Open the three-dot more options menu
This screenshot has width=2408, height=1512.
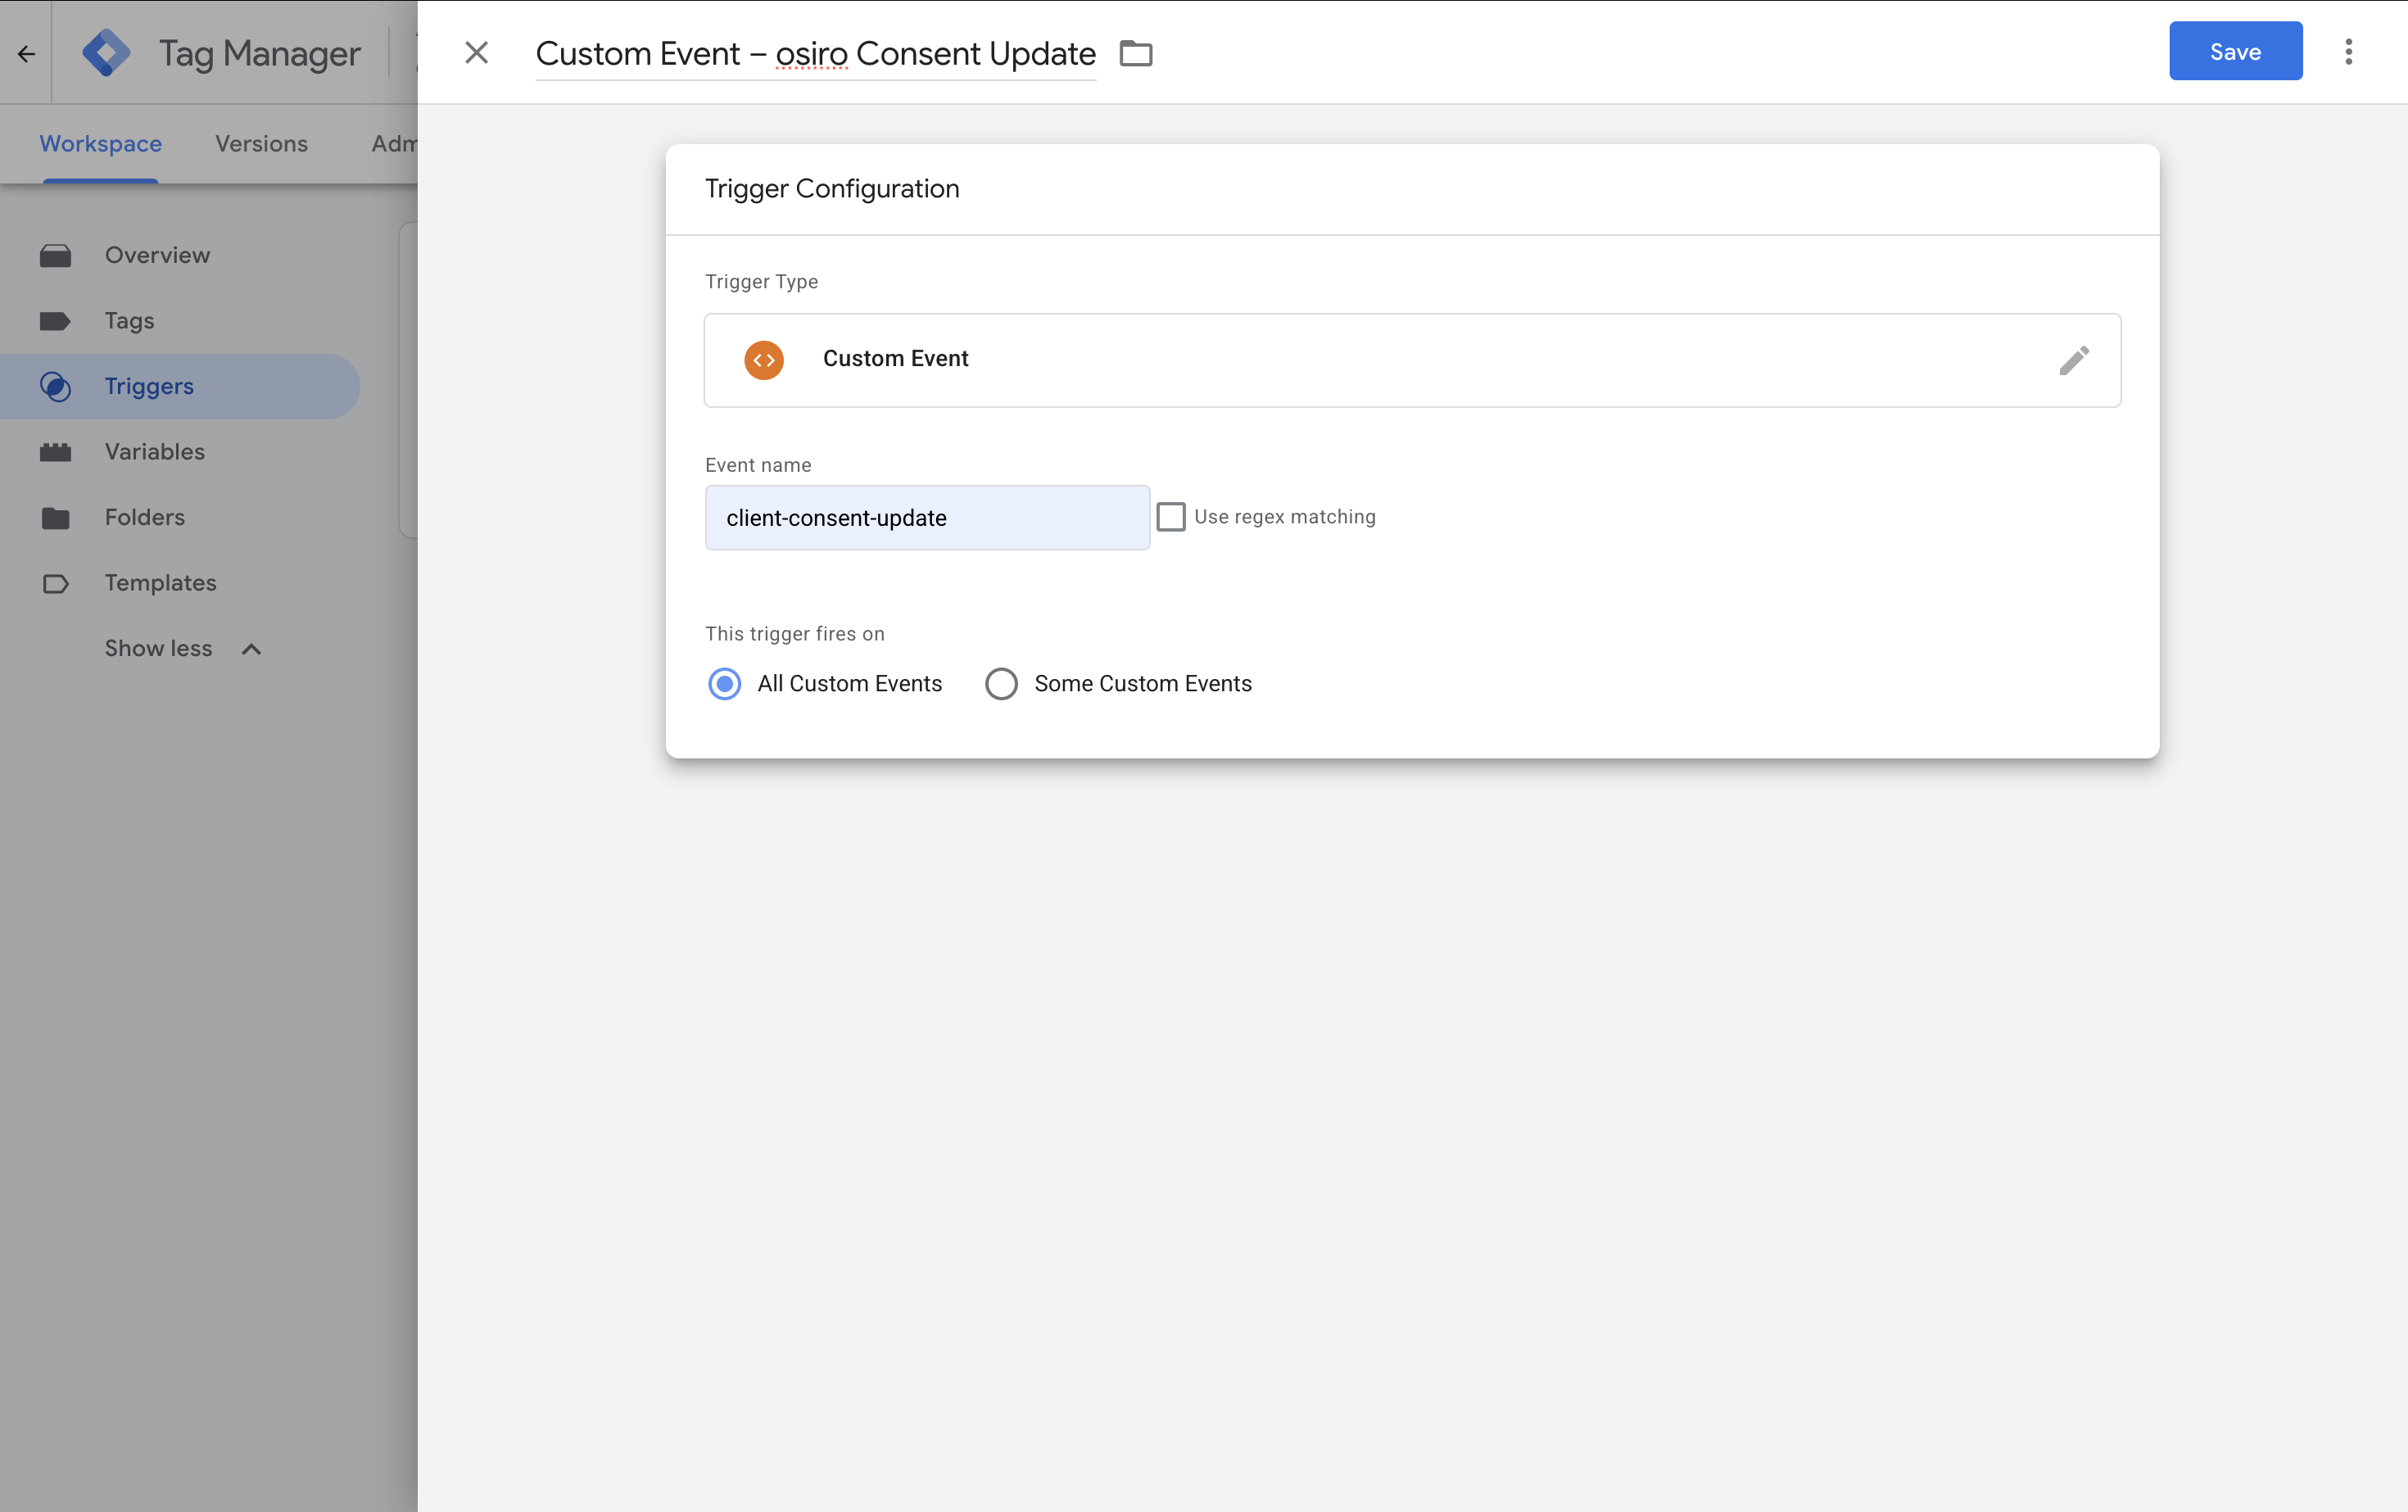(x=2348, y=52)
